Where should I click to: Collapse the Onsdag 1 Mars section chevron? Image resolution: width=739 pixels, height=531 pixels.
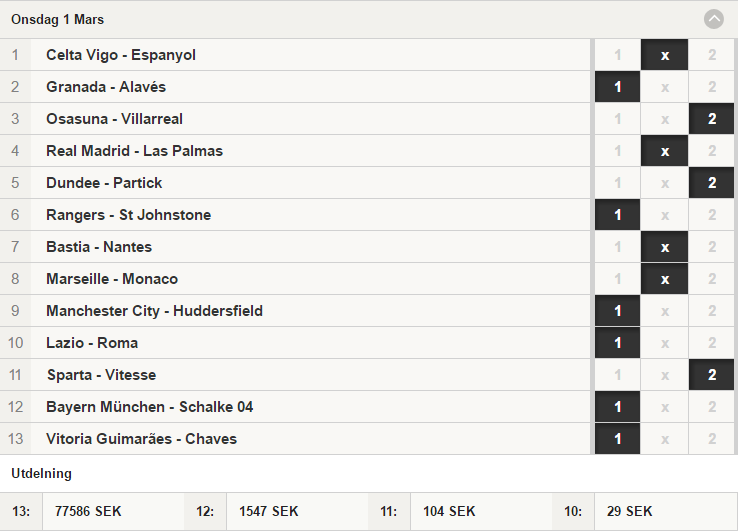coord(714,19)
